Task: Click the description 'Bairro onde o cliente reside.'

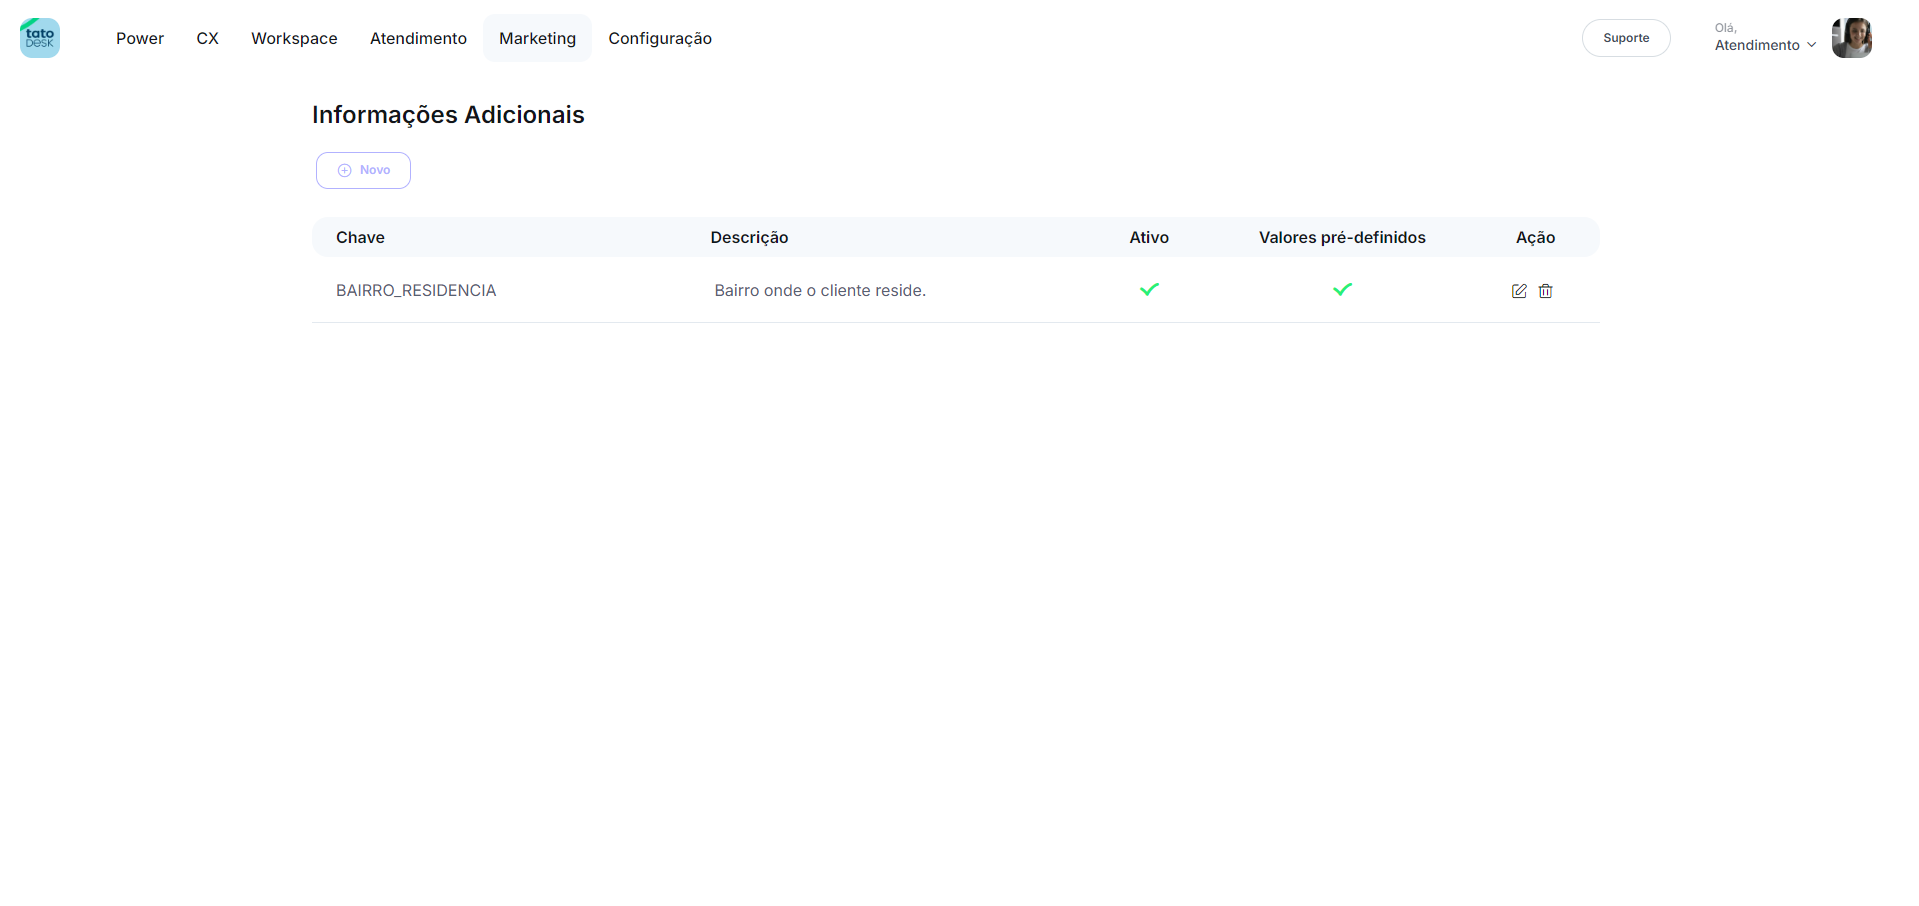Action: 820,290
